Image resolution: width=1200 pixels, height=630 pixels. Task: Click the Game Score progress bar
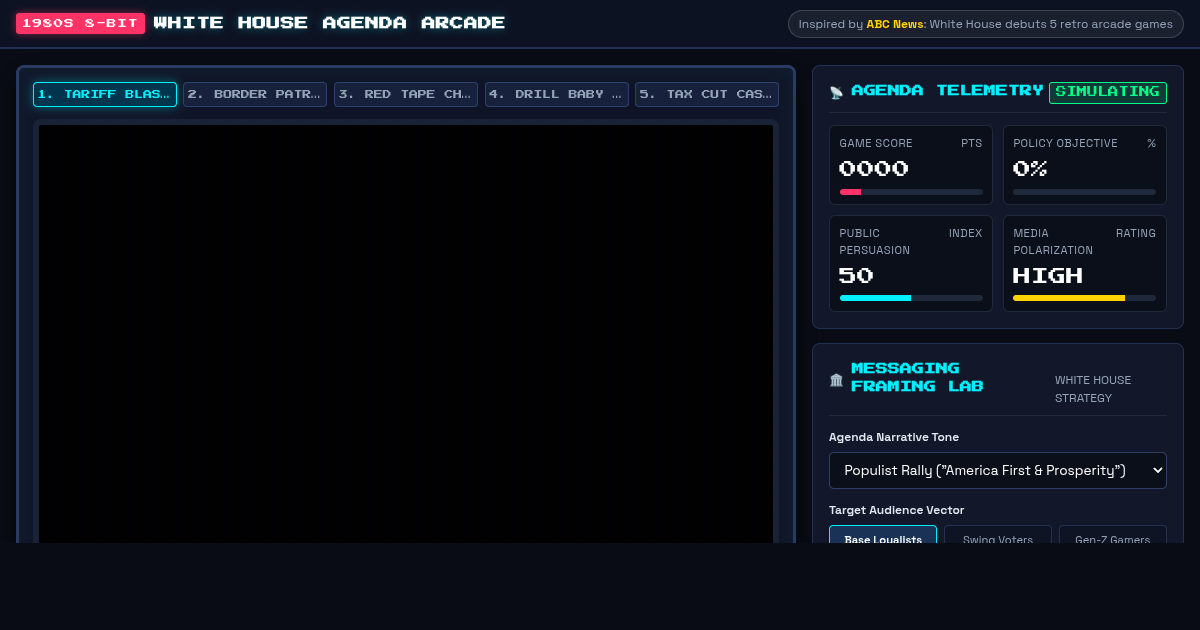911,192
